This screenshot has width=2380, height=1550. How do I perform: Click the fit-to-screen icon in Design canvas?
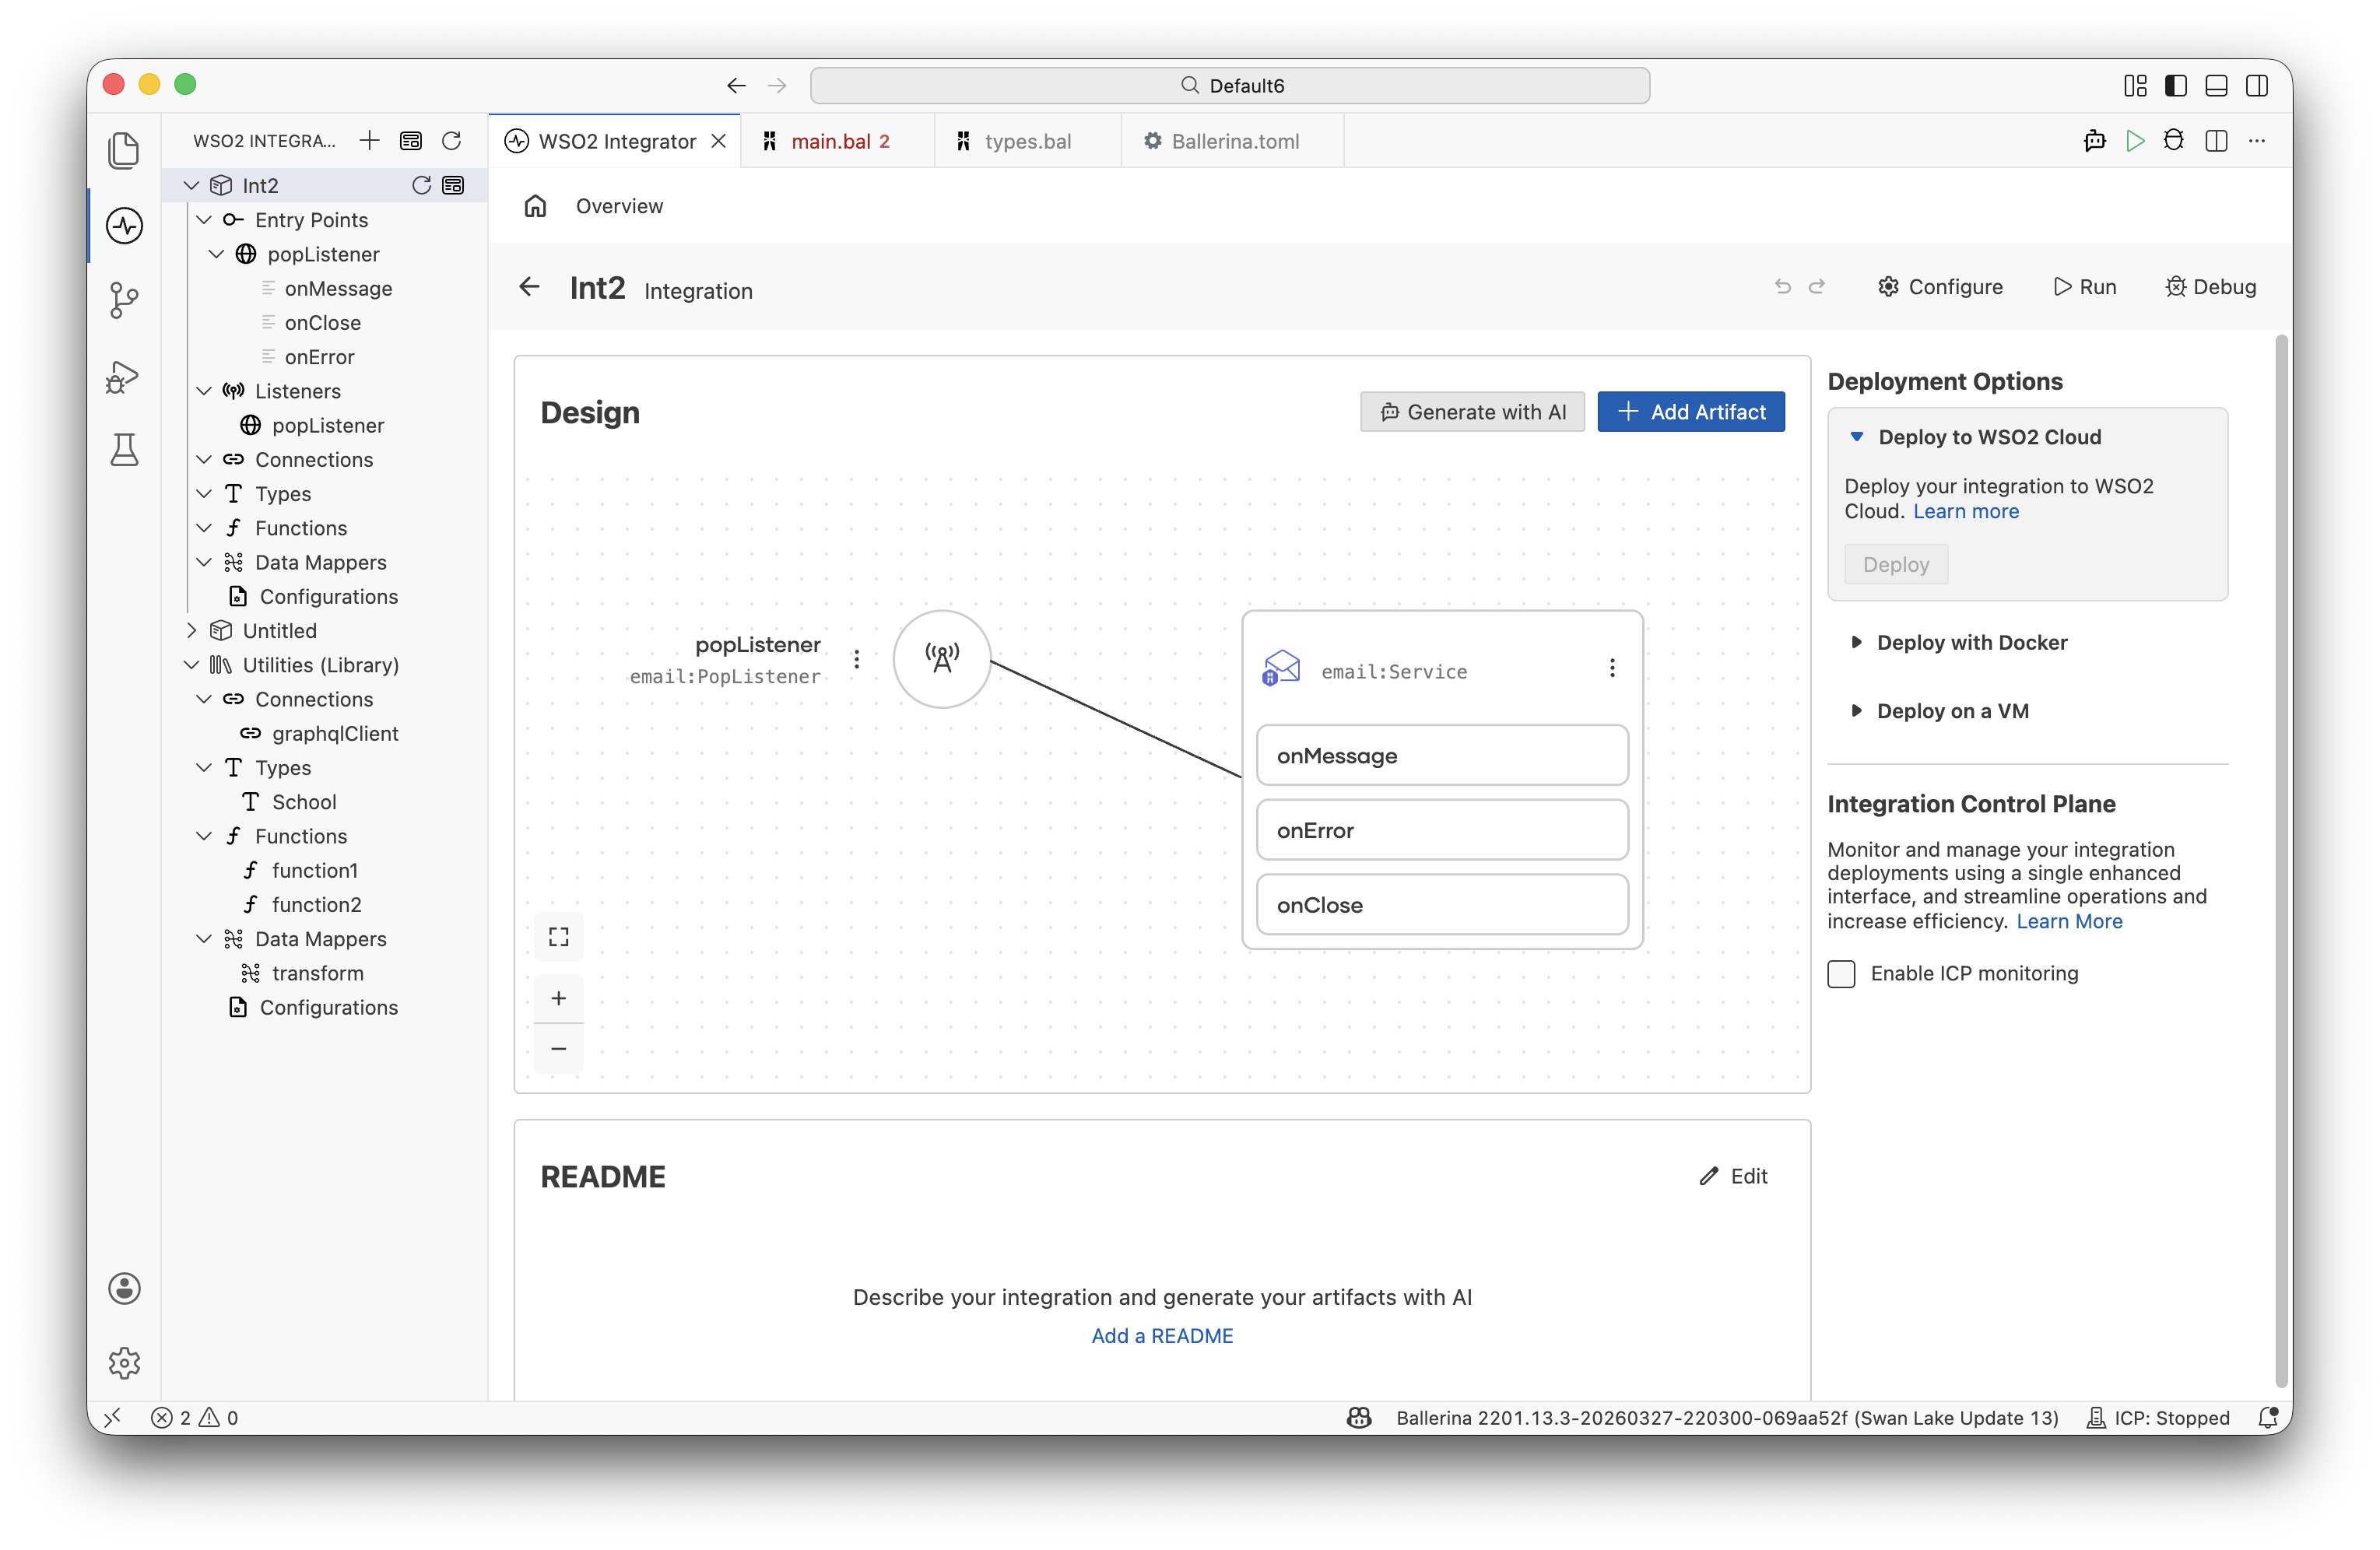[x=559, y=937]
